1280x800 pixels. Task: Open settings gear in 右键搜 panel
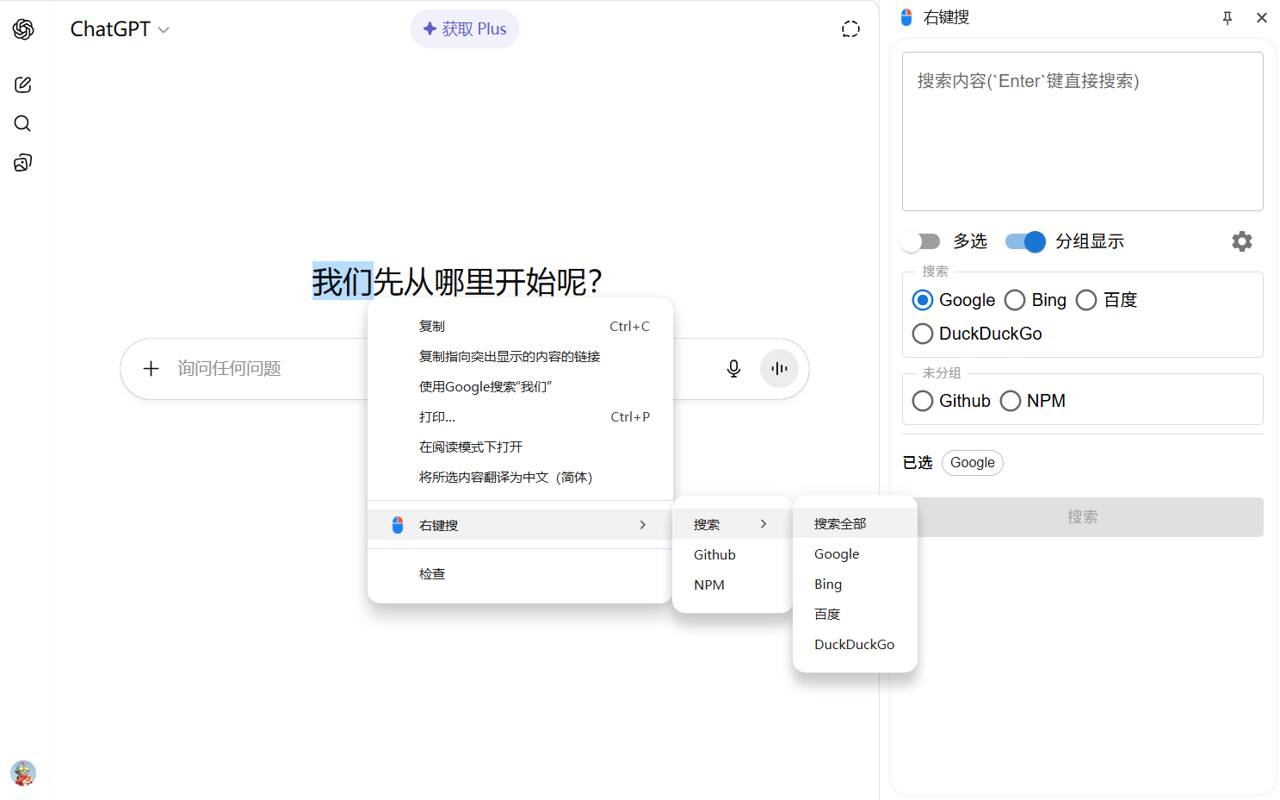(1242, 241)
